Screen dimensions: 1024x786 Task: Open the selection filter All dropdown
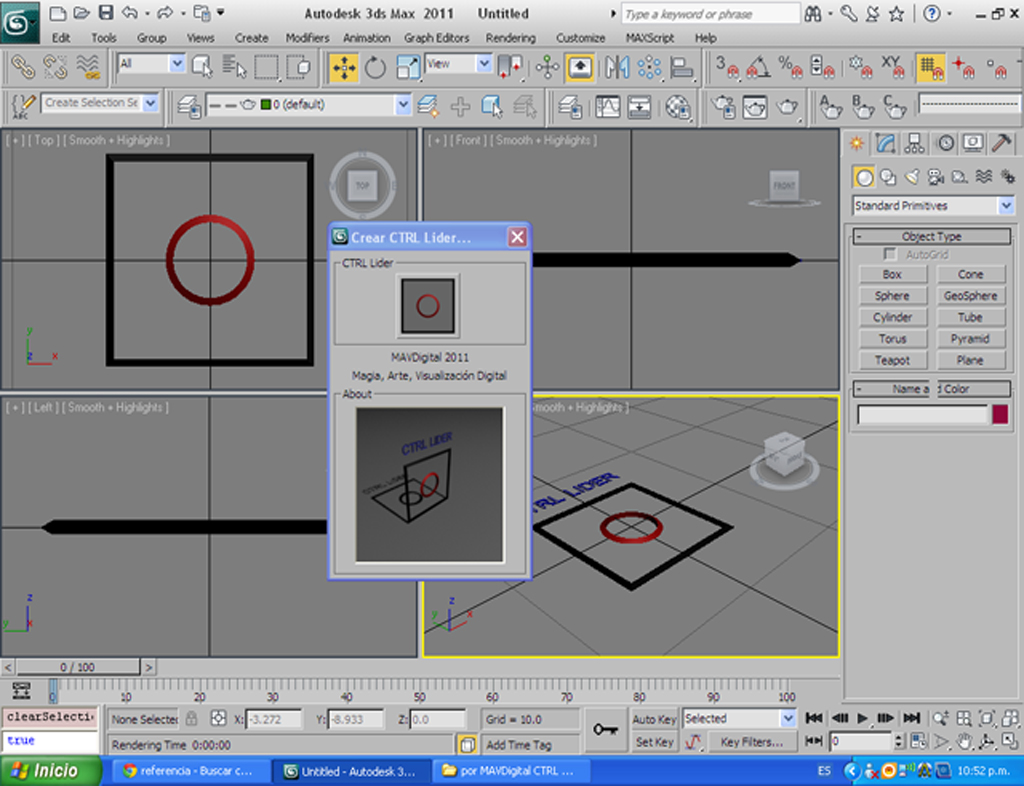click(x=177, y=63)
